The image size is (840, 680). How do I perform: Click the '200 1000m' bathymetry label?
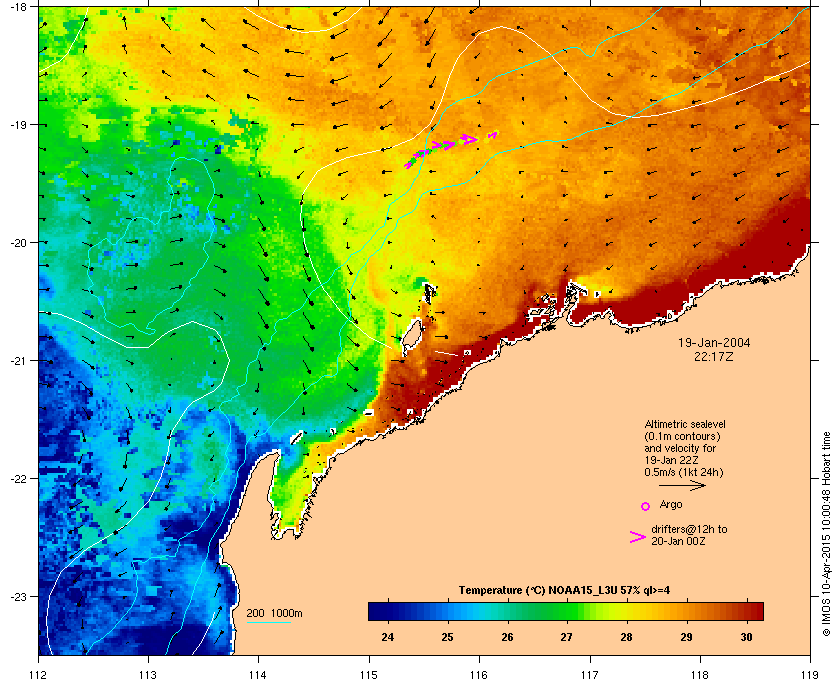tap(274, 613)
